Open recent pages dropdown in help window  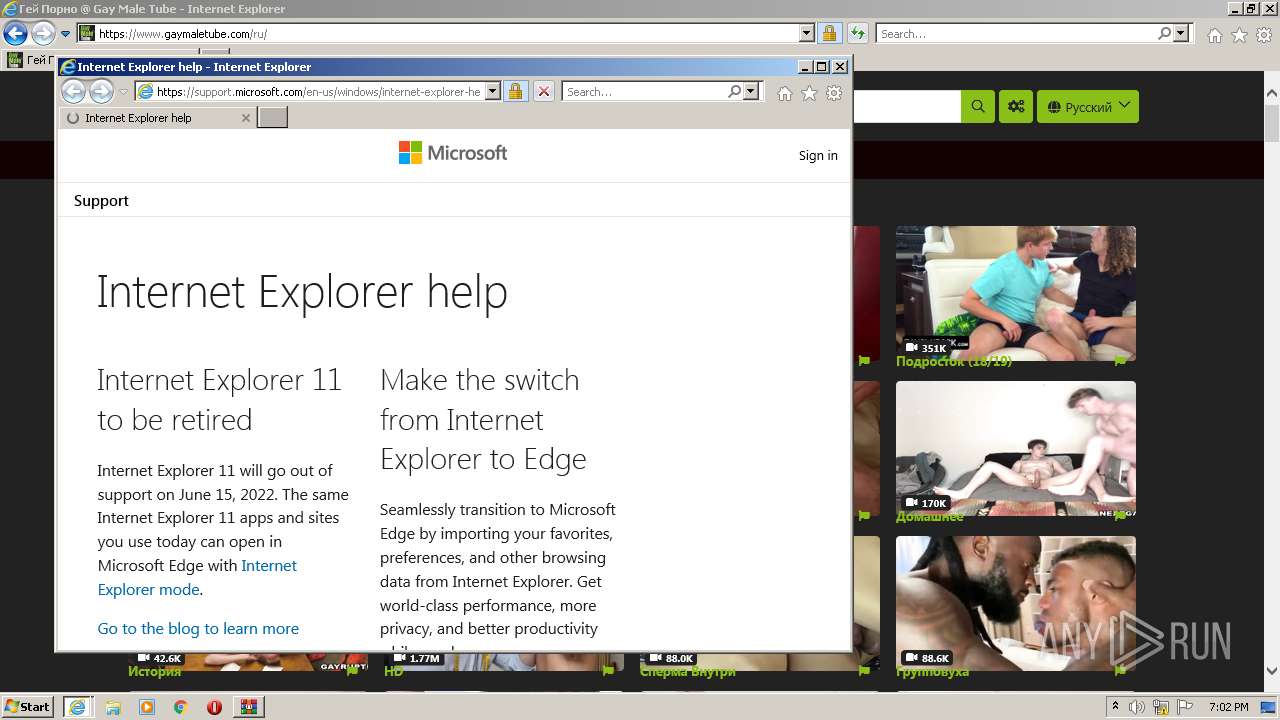point(124,92)
